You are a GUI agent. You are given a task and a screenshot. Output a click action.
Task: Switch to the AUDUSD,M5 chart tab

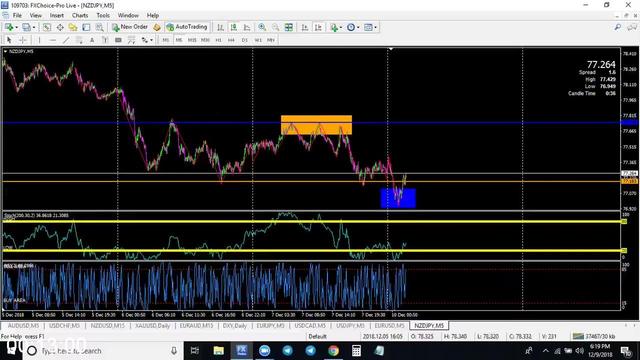[x=23, y=326]
